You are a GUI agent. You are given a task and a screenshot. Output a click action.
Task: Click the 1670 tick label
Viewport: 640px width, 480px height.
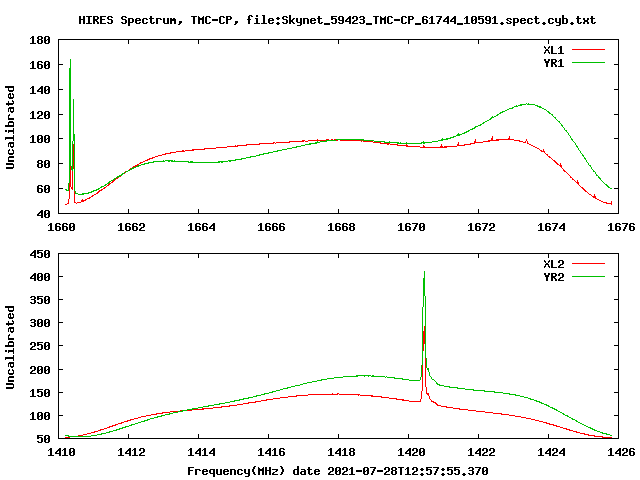pos(411,227)
